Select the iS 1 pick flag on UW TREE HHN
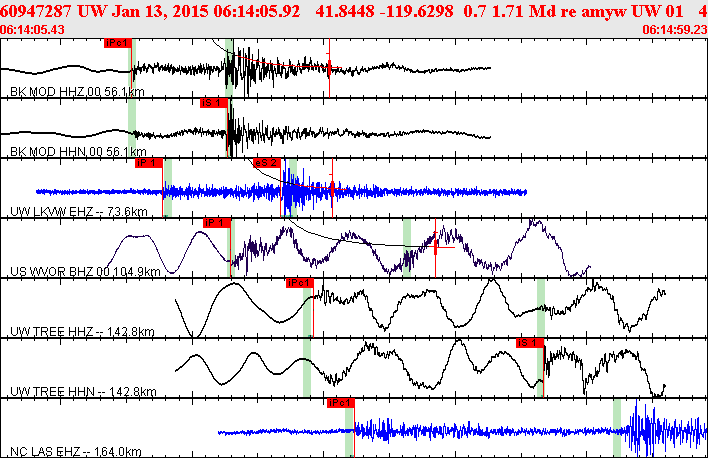This screenshot has width=708, height=458. point(530,343)
